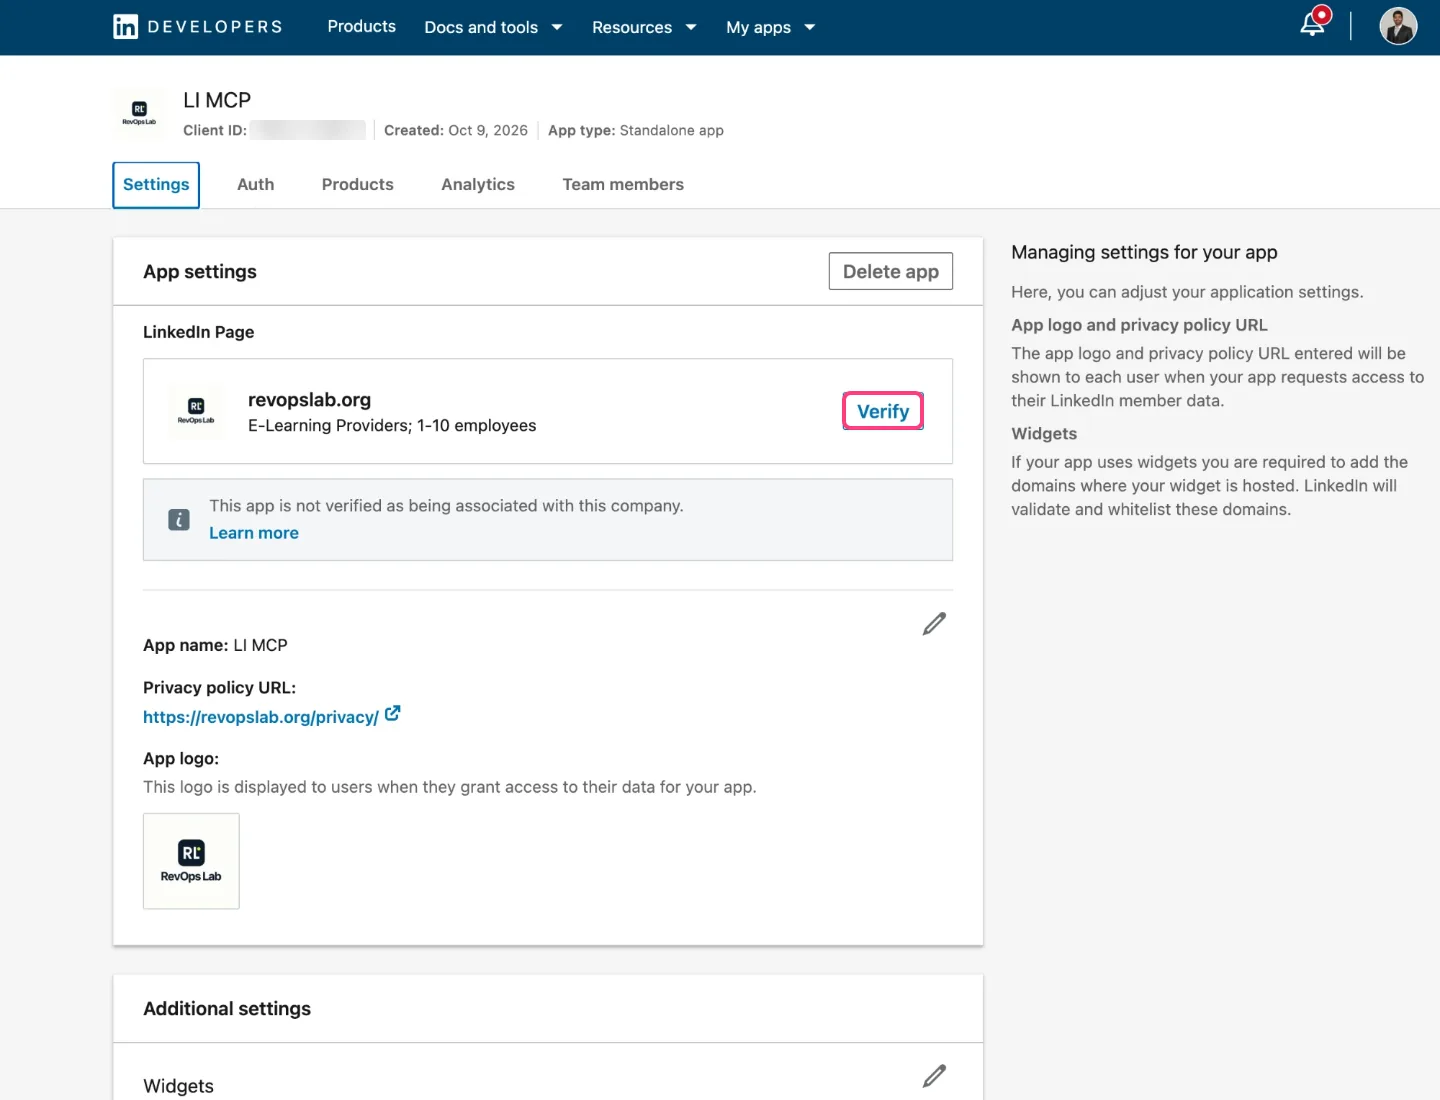The height and width of the screenshot is (1100, 1440).
Task: Go to the Team members tab
Action: (623, 185)
